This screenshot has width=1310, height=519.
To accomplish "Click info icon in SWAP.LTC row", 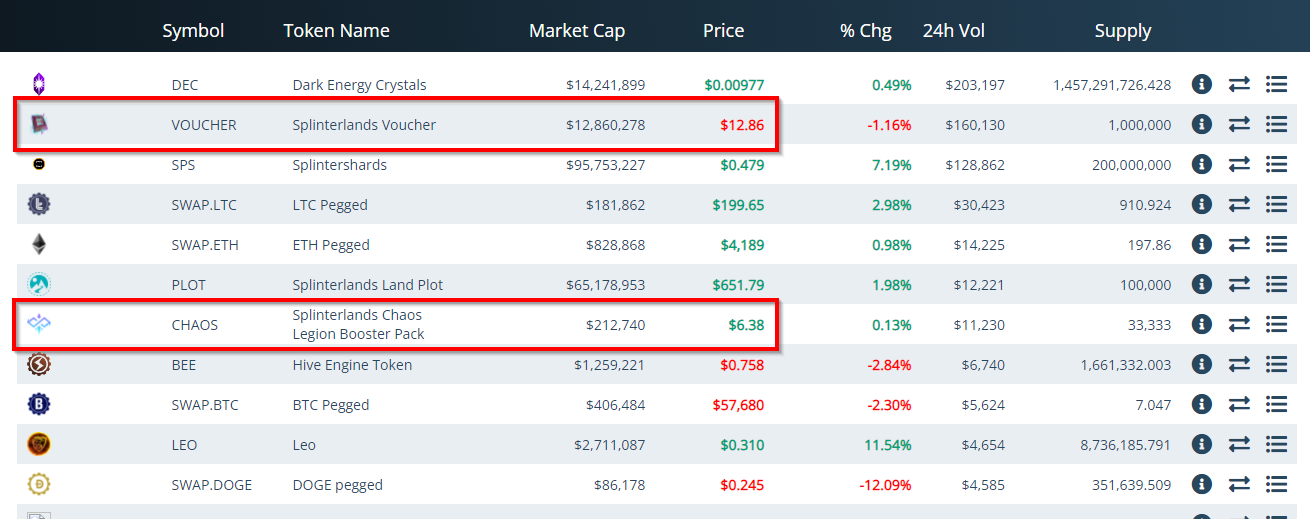I will tap(1202, 204).
